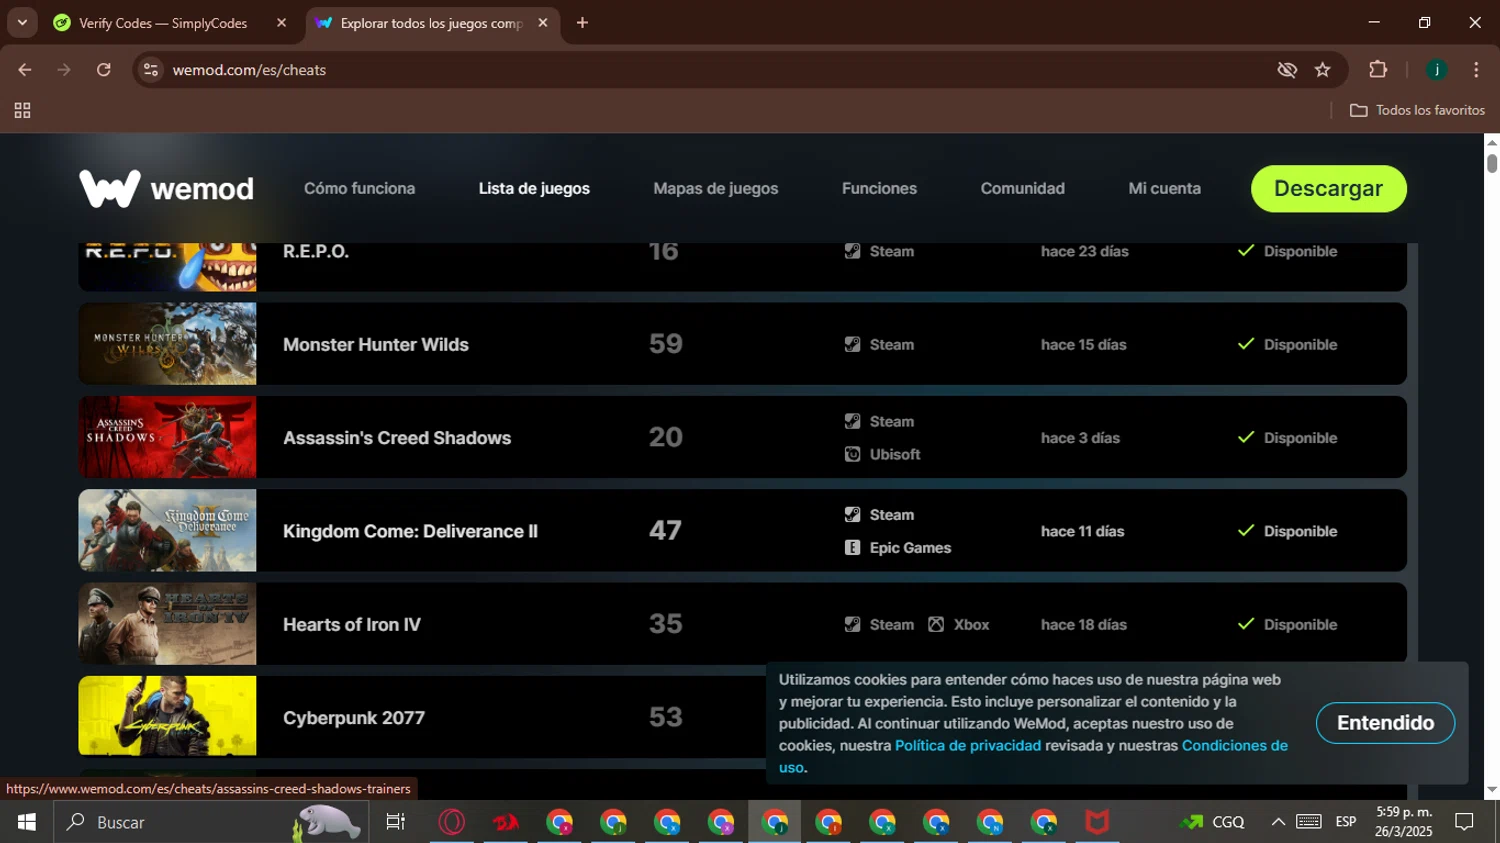The width and height of the screenshot is (1500, 843).
Task: Open the tab search dropdown arrow
Action: tap(22, 22)
